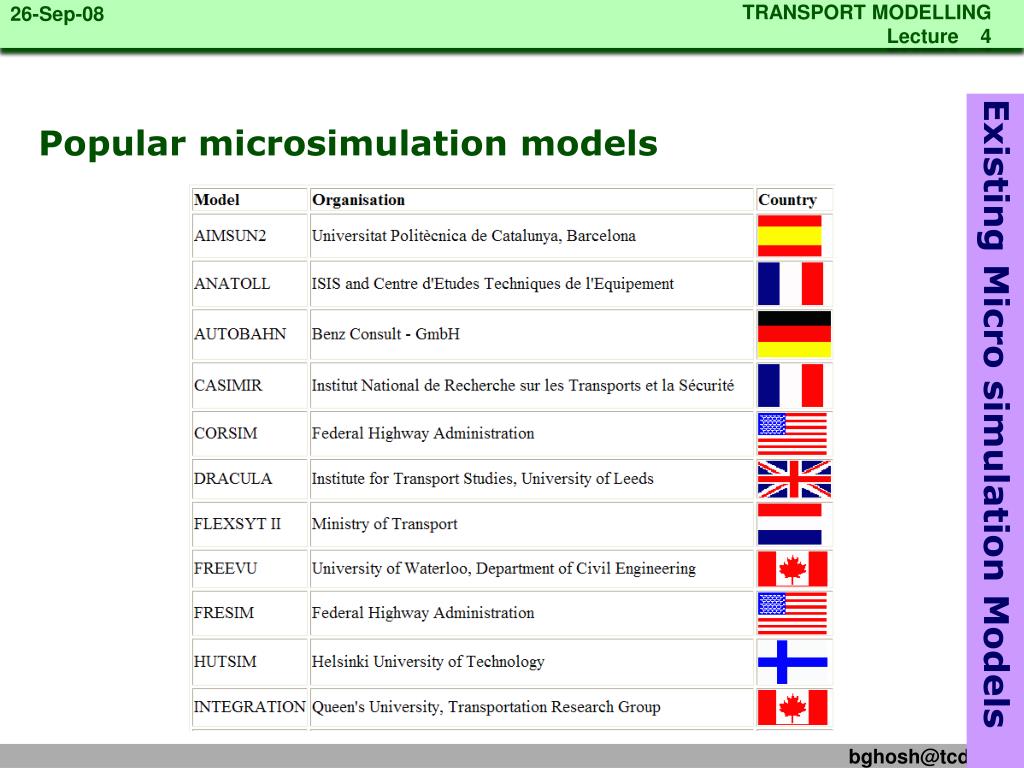This screenshot has width=1024, height=768.
Task: Click the 'FLEXSYT II' model cell
Action: pyautogui.click(x=249, y=524)
